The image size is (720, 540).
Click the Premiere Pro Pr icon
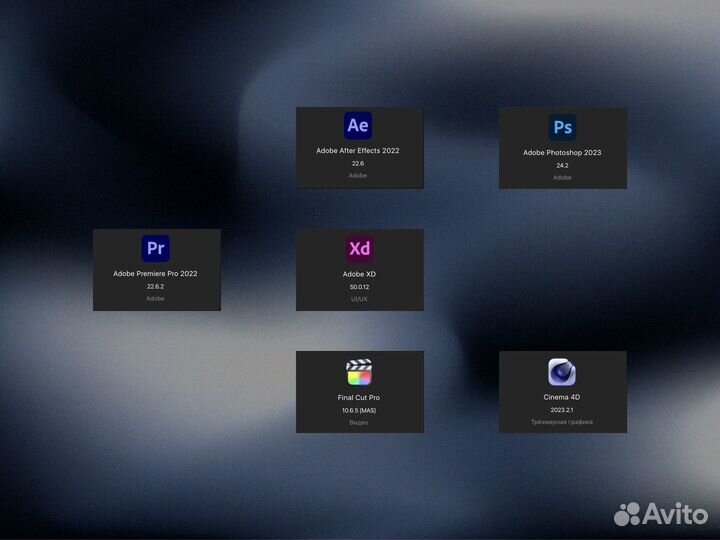click(x=156, y=248)
